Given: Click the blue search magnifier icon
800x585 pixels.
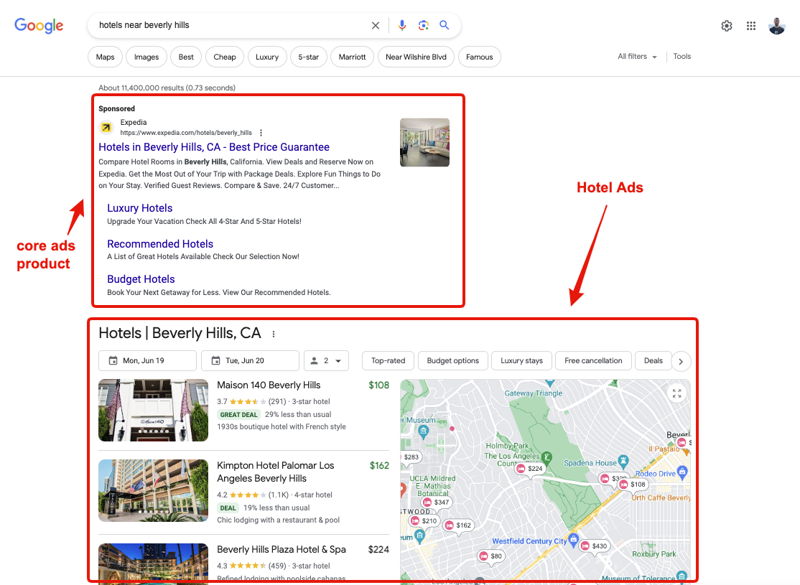Looking at the screenshot, I should [x=444, y=25].
